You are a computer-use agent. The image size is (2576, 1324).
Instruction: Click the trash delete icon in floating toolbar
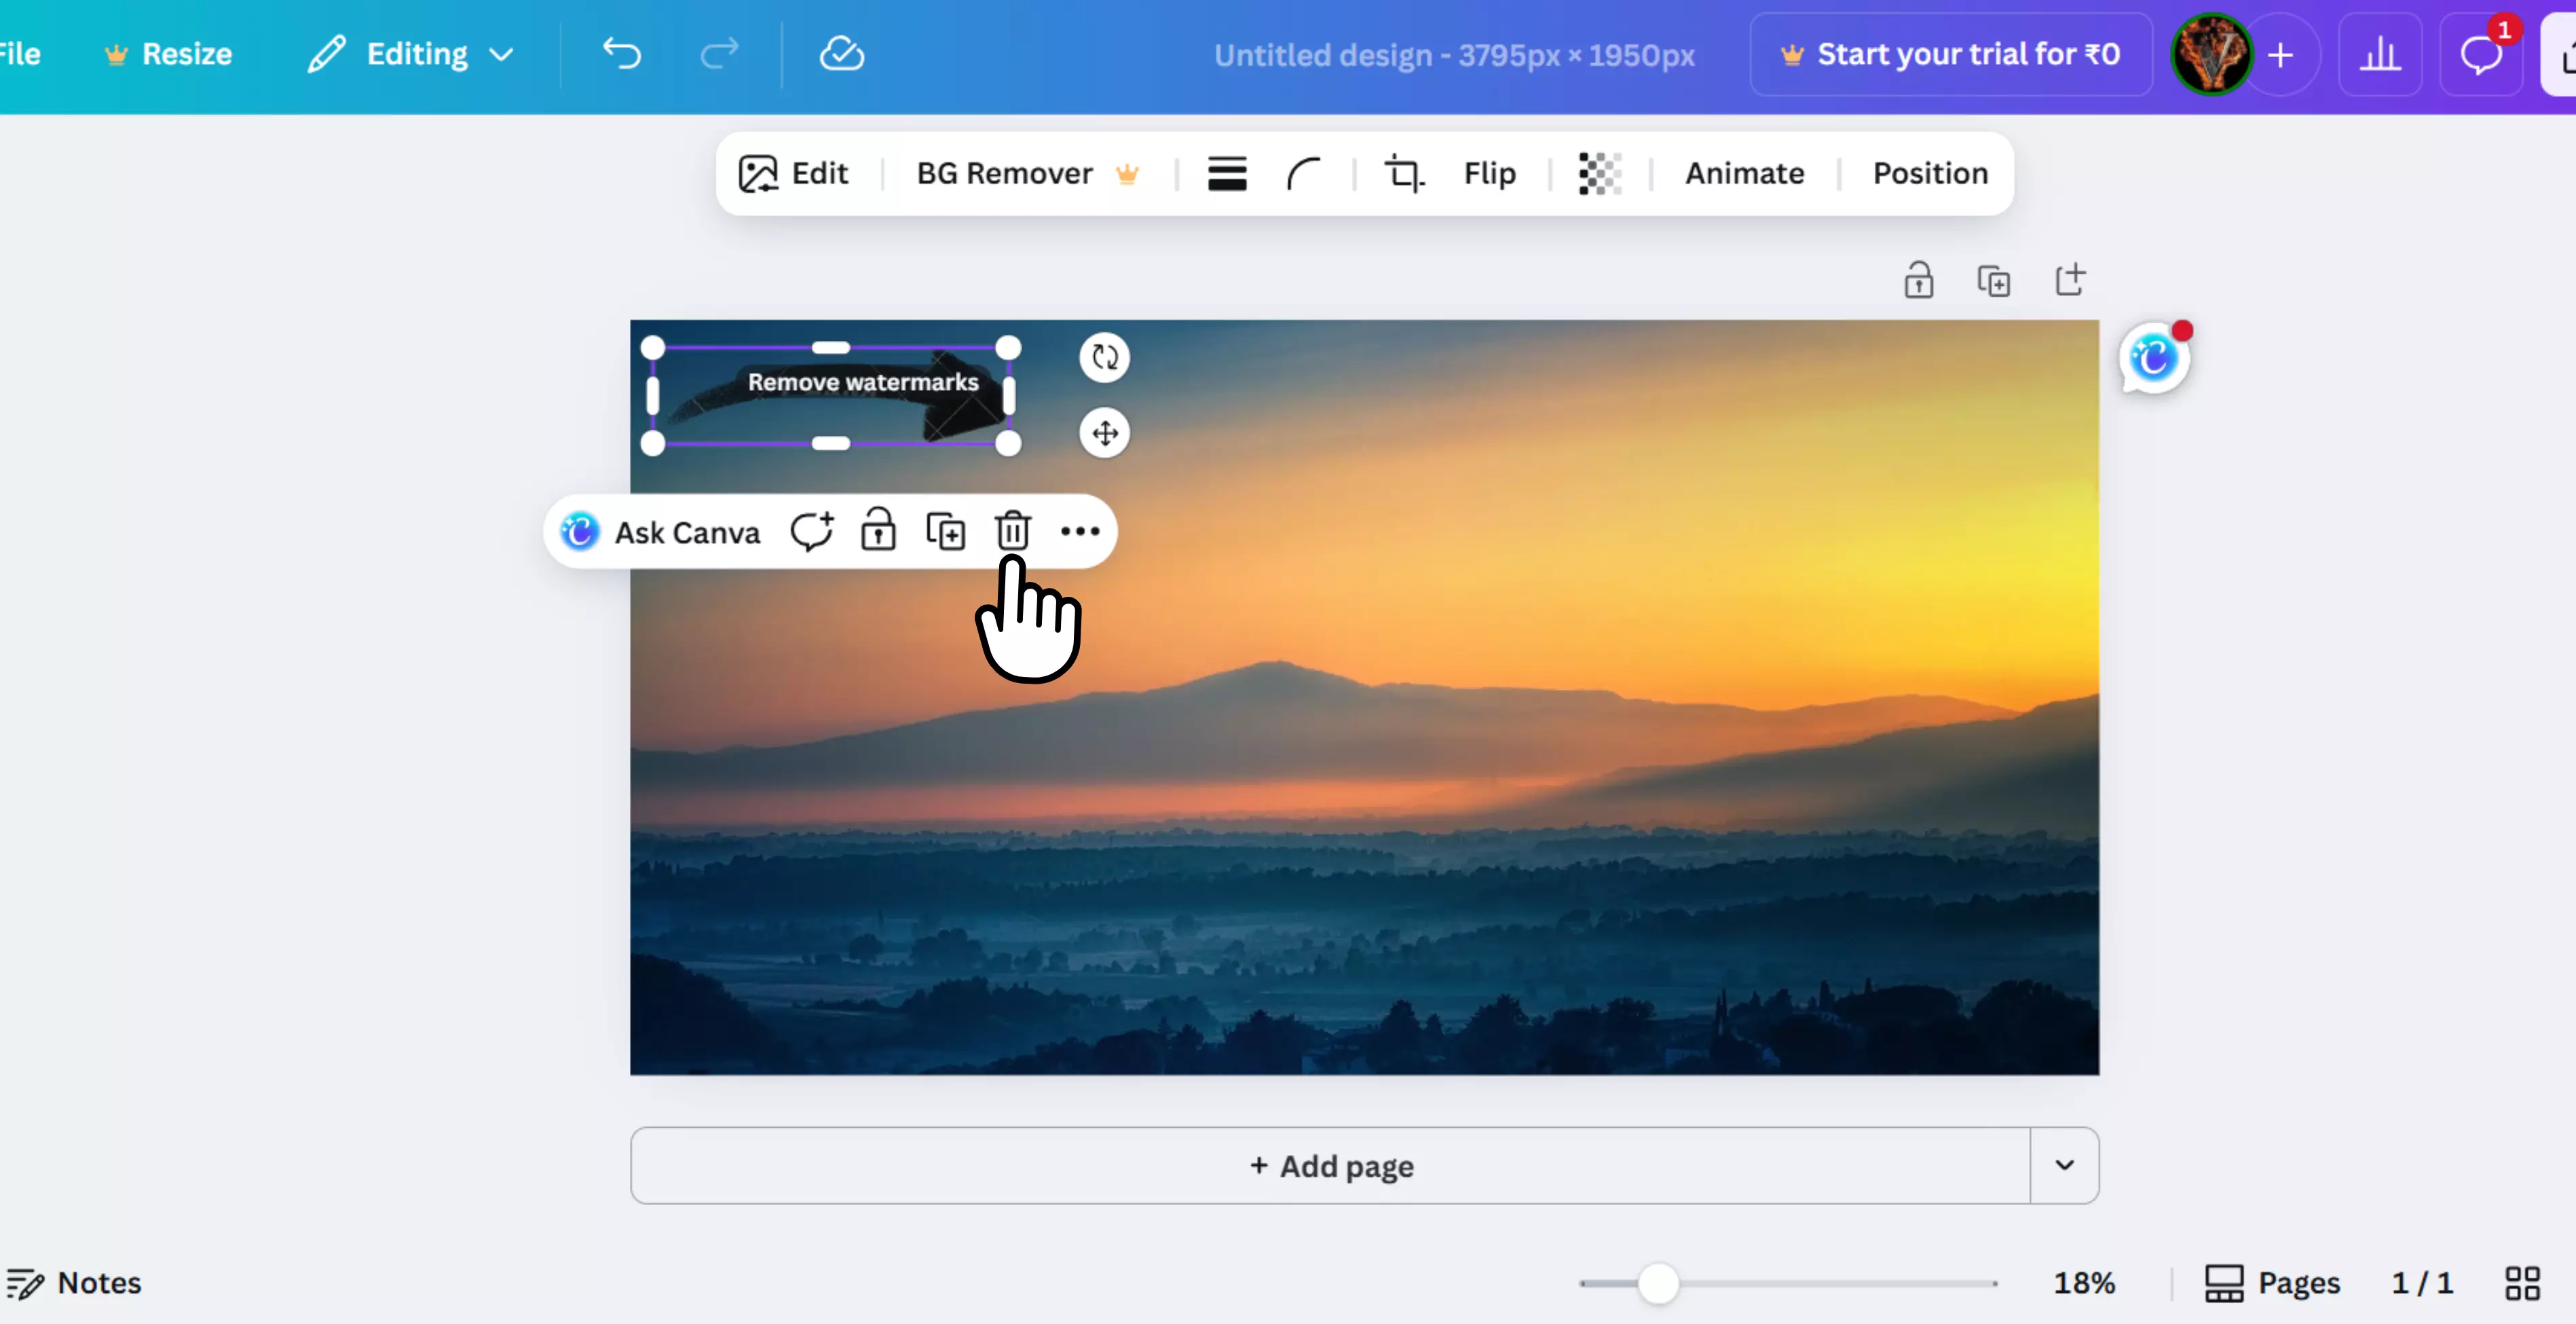pos(1012,531)
